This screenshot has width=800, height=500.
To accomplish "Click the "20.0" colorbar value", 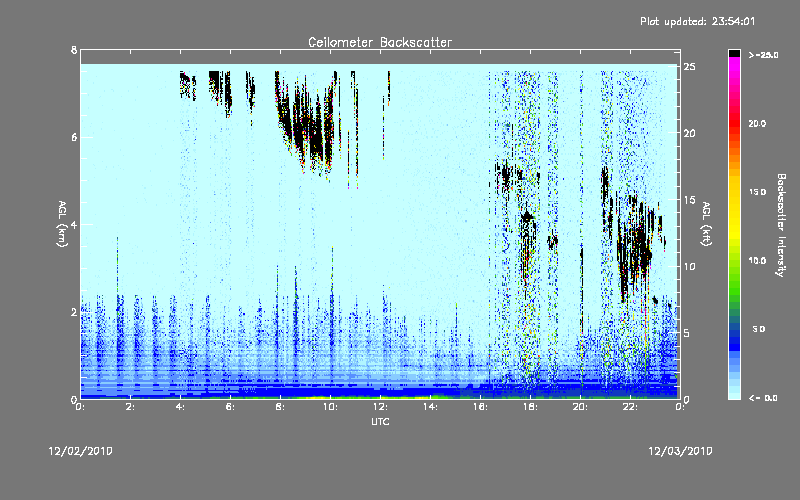I will point(757,123).
